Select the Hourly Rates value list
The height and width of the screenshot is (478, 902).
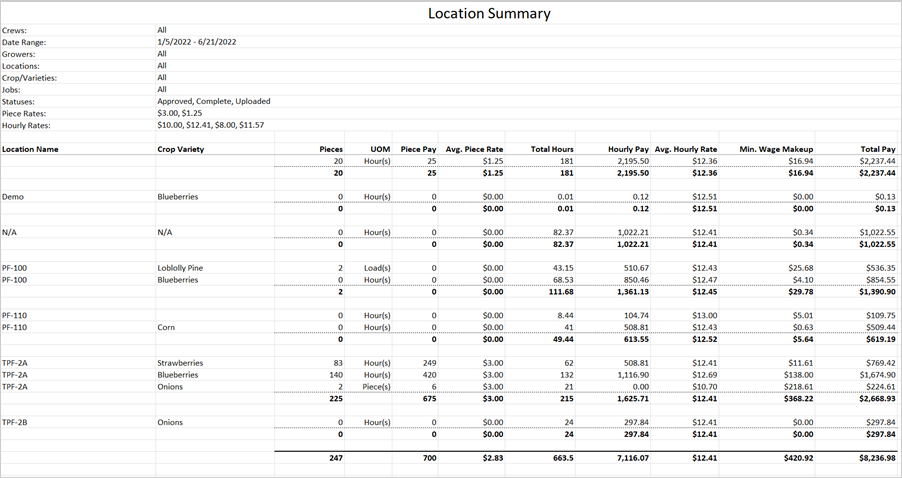pyautogui.click(x=211, y=125)
